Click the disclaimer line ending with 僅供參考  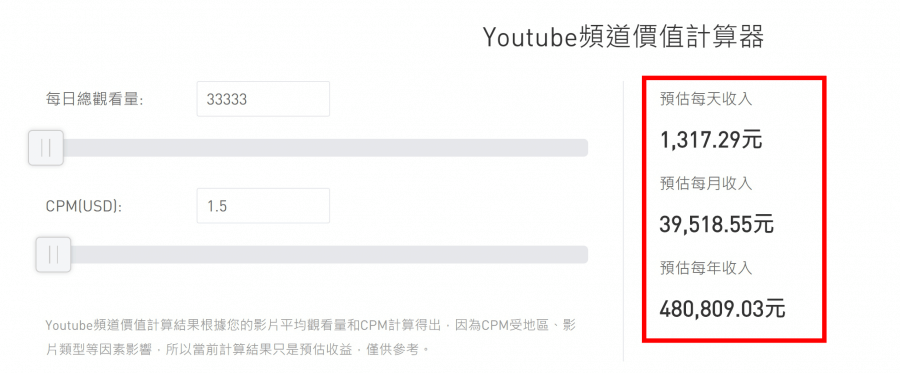pos(236,349)
